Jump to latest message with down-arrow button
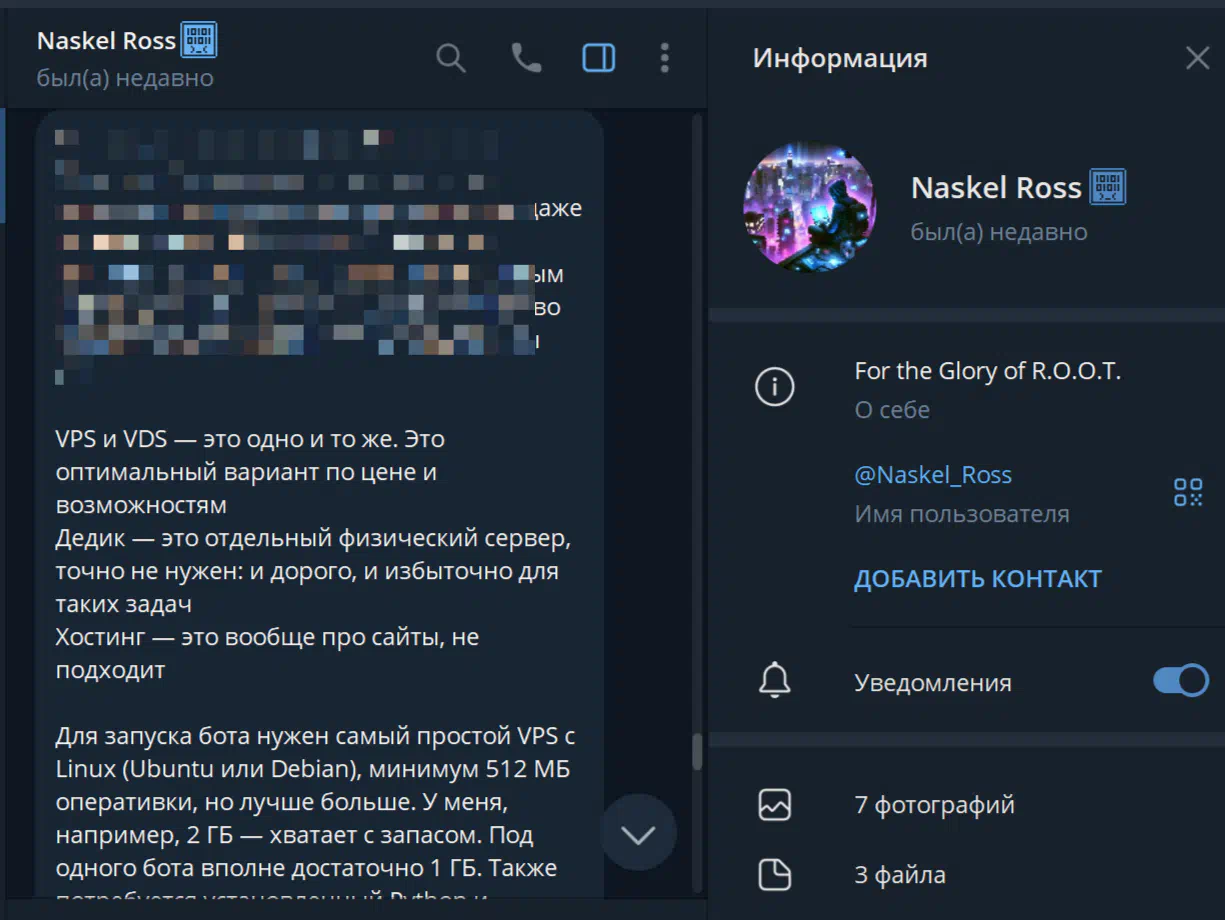This screenshot has height=920, width=1225. [638, 833]
